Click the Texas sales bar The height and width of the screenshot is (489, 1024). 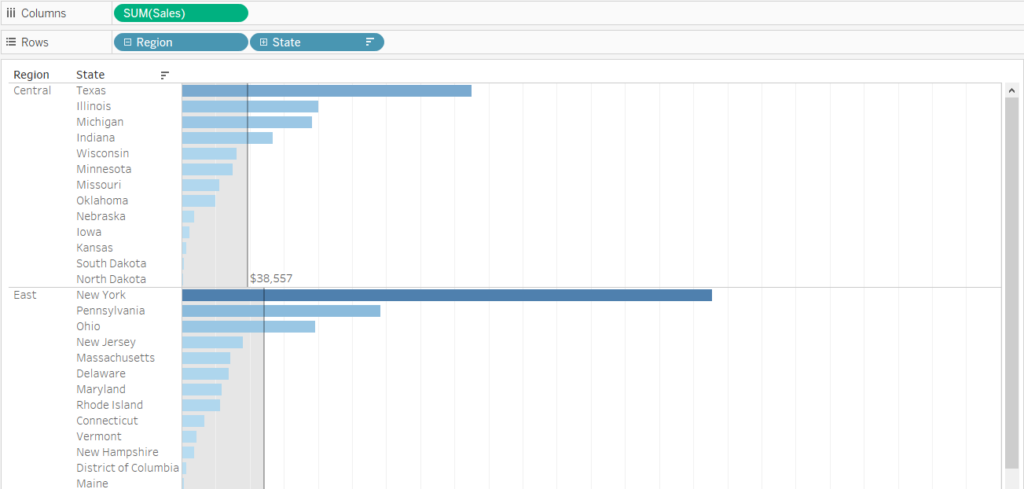tap(327, 91)
